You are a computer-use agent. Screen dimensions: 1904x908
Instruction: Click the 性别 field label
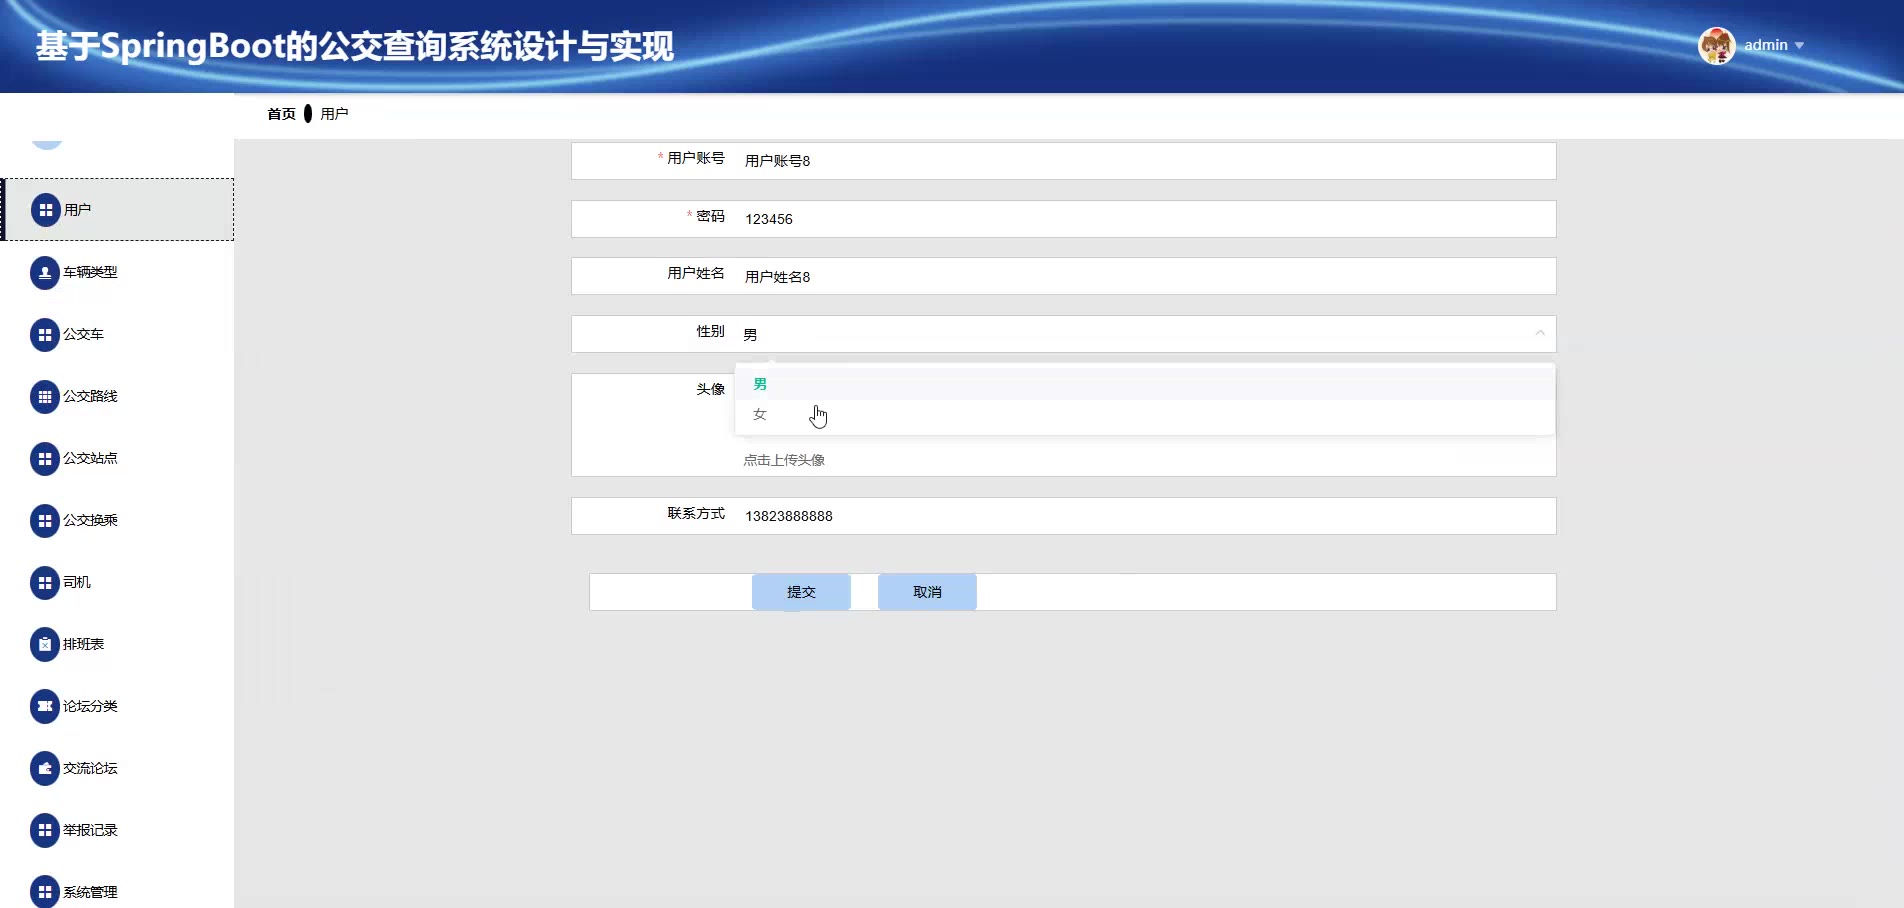tap(710, 331)
